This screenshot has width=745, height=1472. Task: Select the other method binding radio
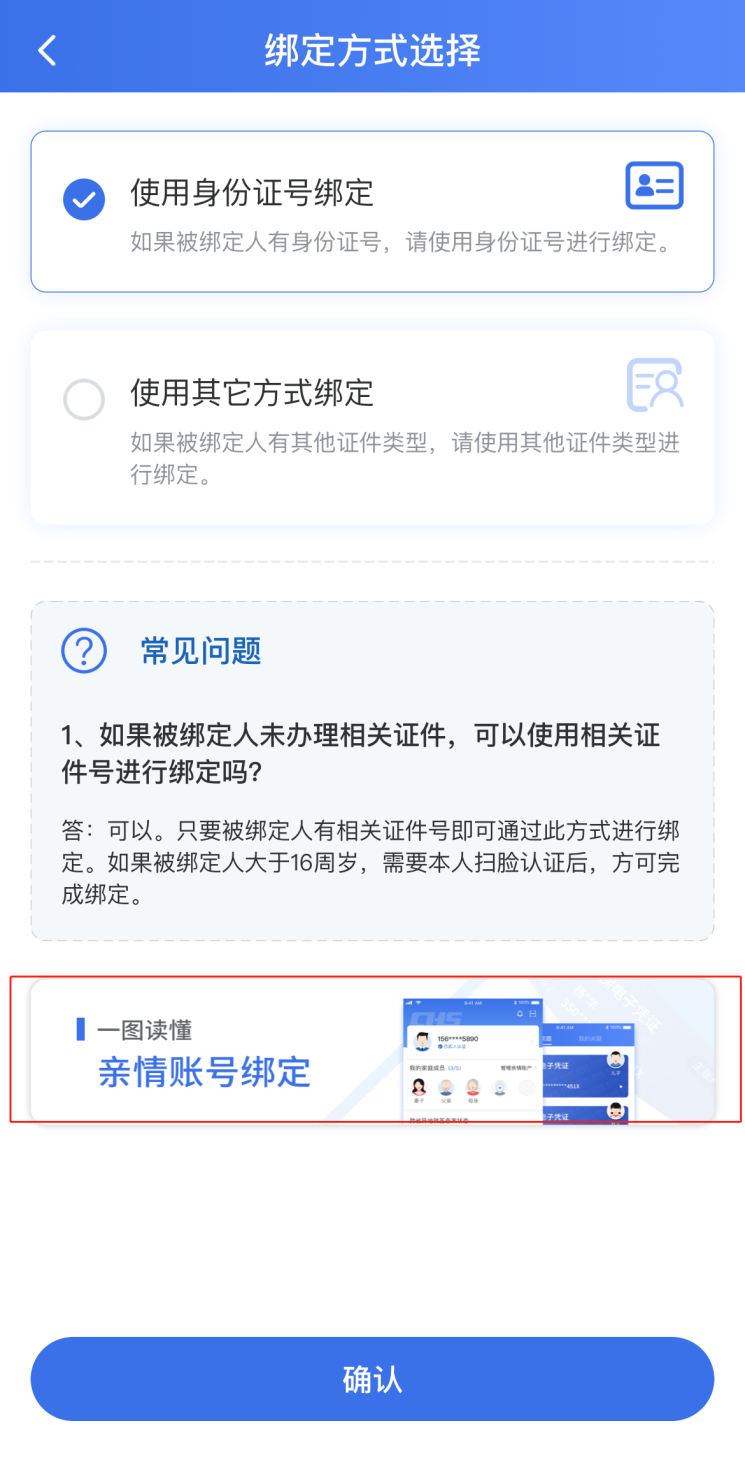84,400
